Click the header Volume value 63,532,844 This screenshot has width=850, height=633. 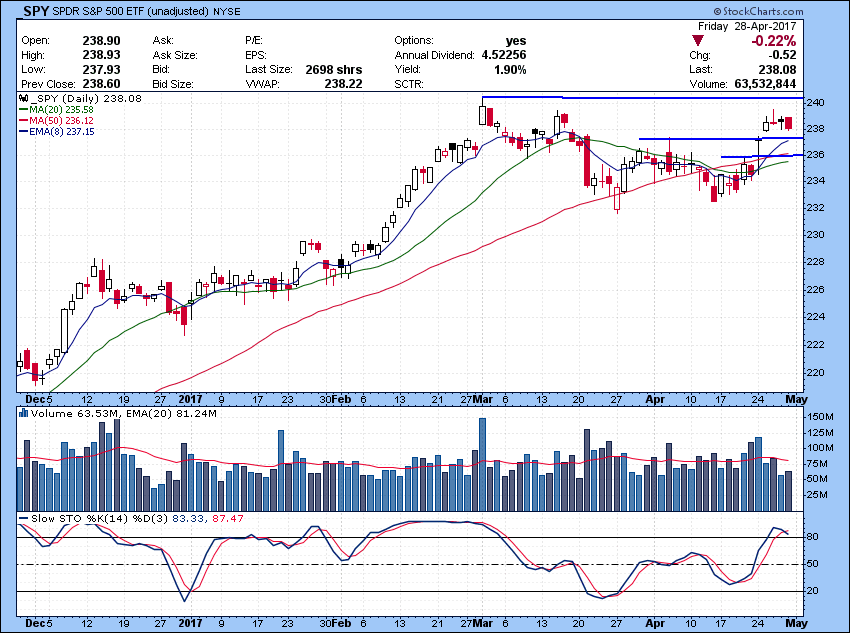click(x=765, y=84)
